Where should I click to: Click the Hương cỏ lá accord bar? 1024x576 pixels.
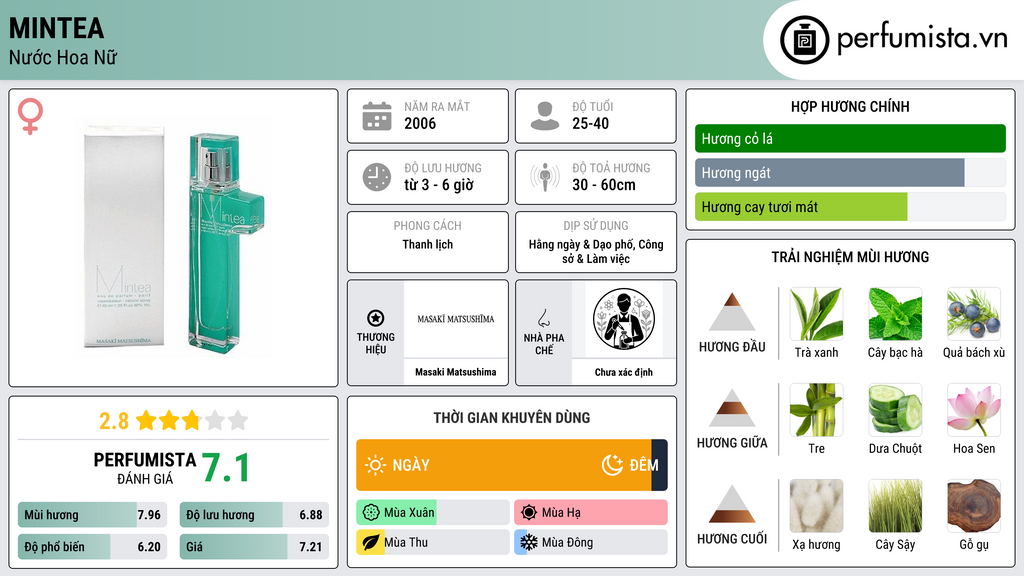click(850, 138)
